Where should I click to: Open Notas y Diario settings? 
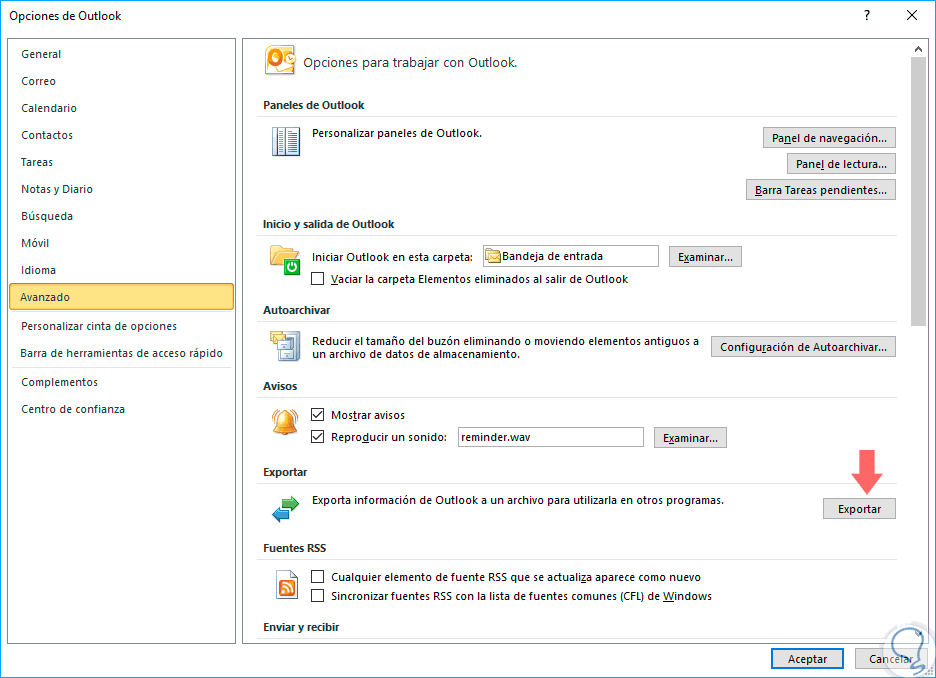click(121, 189)
